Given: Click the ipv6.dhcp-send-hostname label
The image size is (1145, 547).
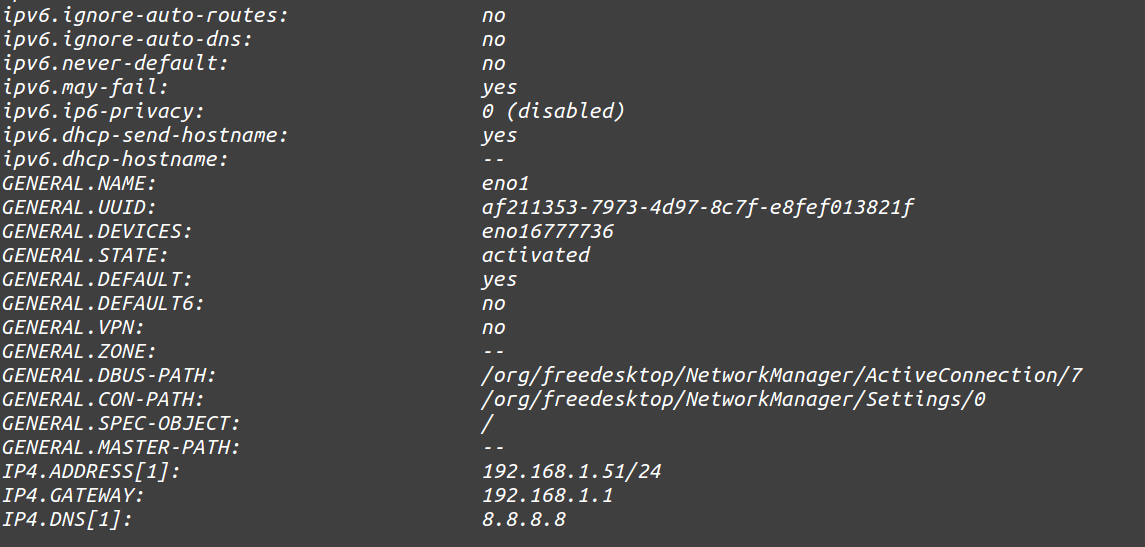Looking at the screenshot, I should click(x=132, y=135).
